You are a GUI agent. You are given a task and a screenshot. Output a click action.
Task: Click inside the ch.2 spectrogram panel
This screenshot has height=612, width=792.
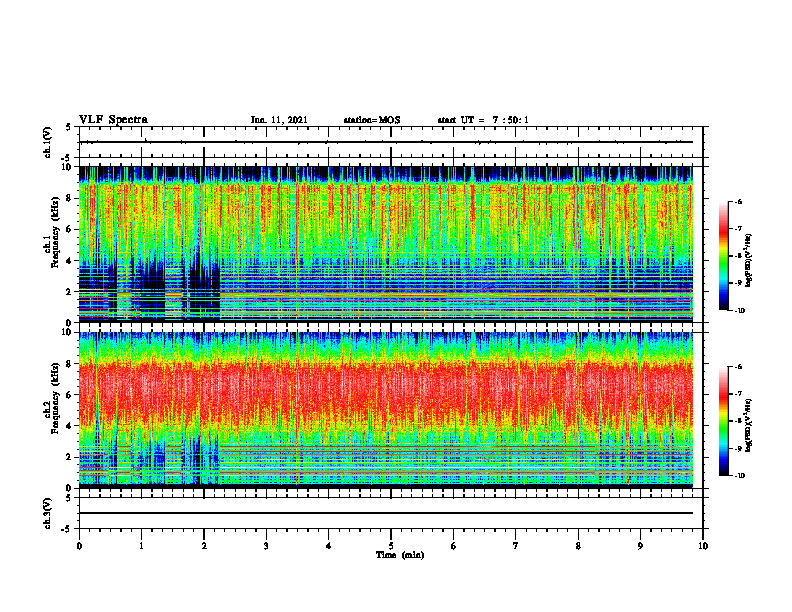386,410
